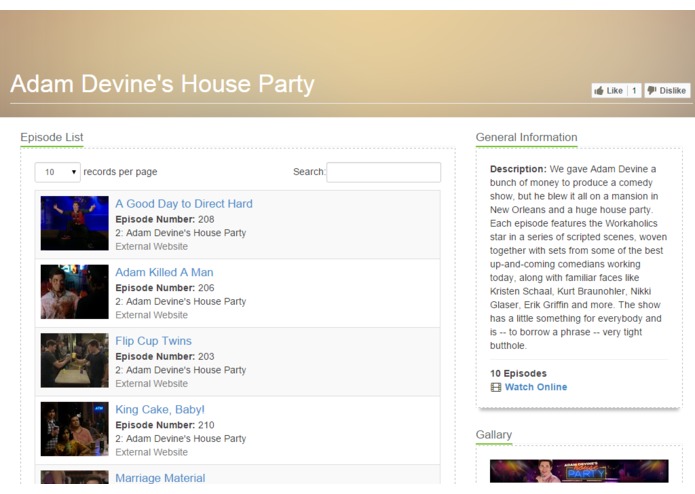The image size is (695, 494).
Task: Click the film icon beside Watch Online
Action: pos(496,387)
